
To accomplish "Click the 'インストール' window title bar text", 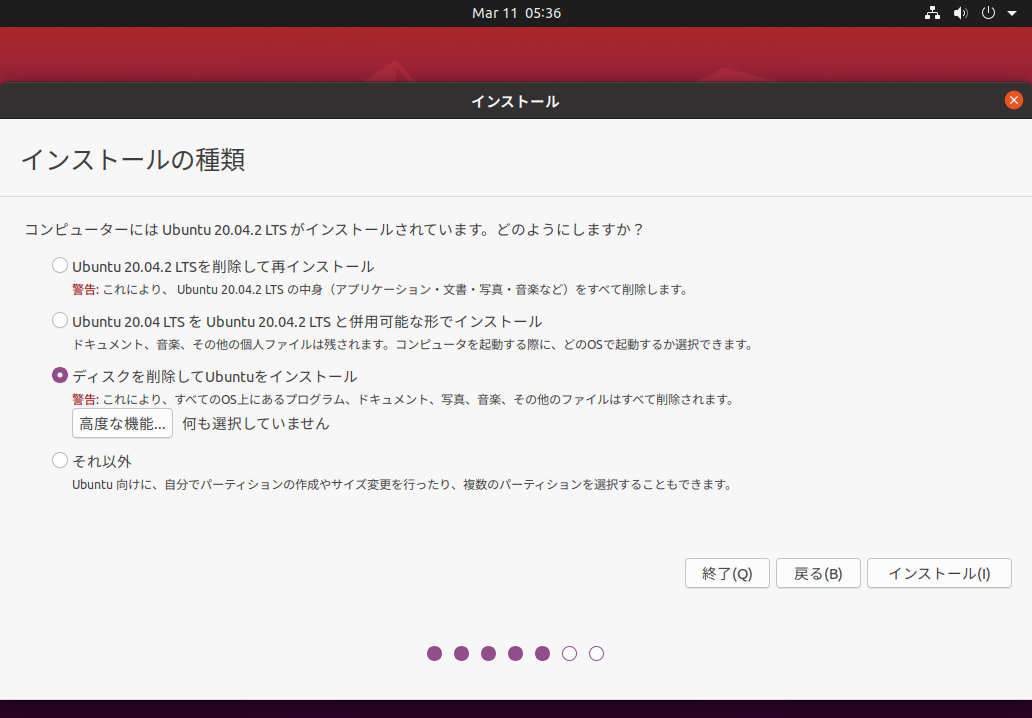I will click(x=515, y=101).
